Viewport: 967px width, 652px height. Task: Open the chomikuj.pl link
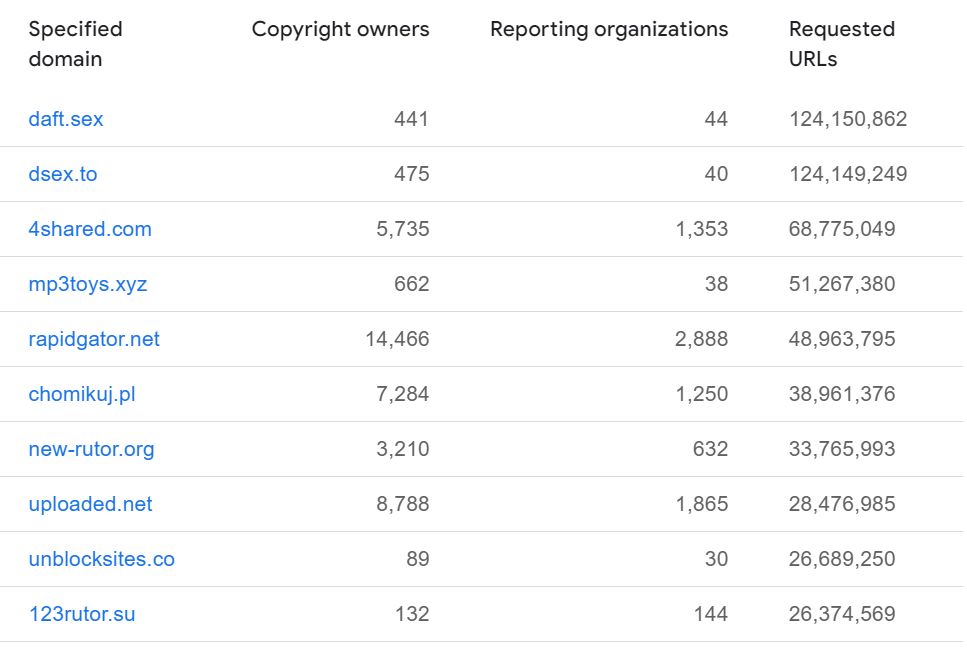click(x=82, y=394)
